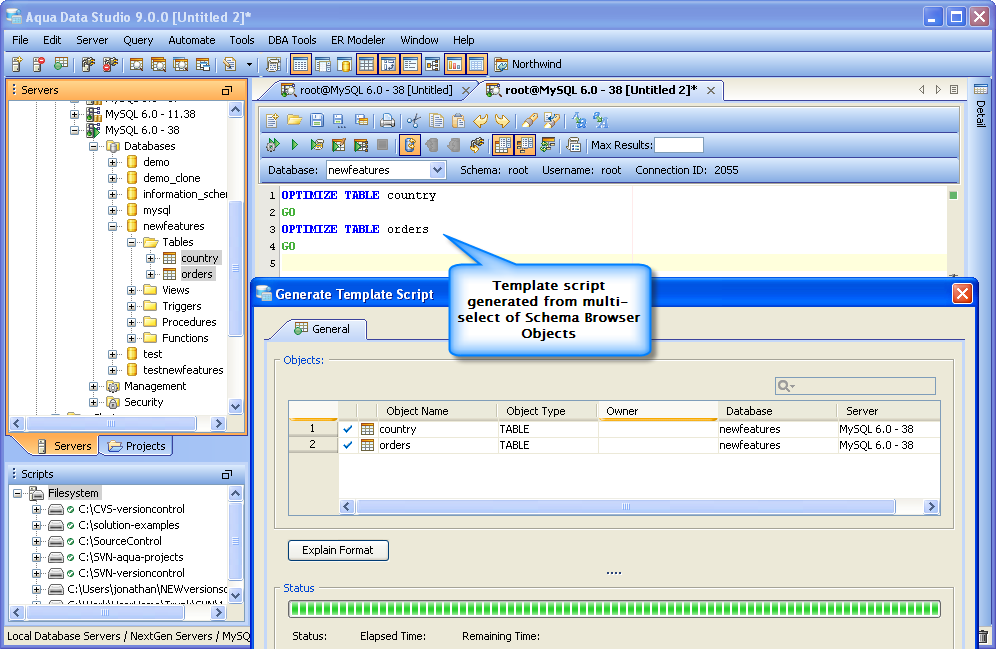Toggle the checkmark for country row
This screenshot has width=996, height=649.
pyautogui.click(x=348, y=429)
